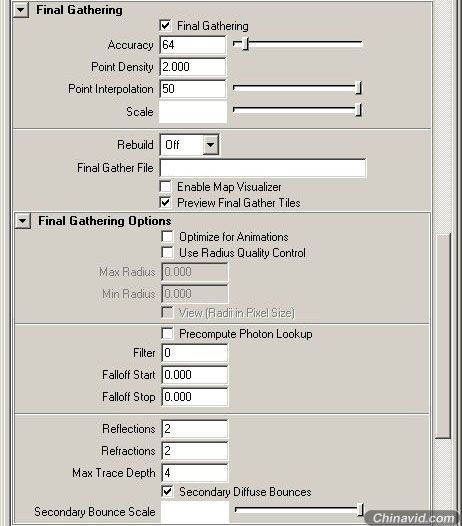Click the Accuracy slider handle

[246, 44]
